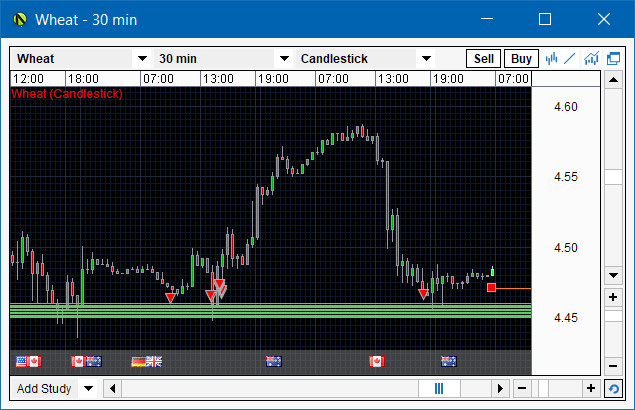Click the German and UK flags event marker

point(146,361)
